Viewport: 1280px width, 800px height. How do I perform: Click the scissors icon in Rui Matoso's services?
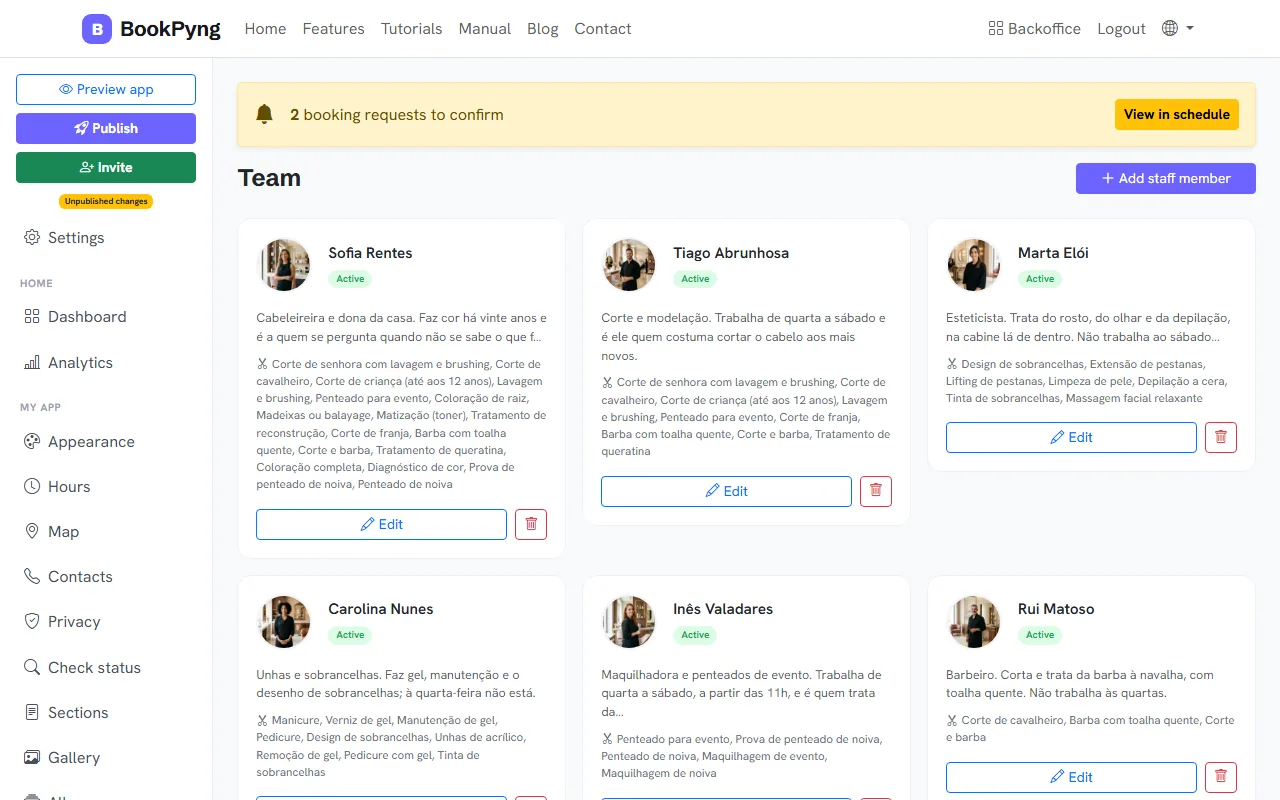(952, 720)
